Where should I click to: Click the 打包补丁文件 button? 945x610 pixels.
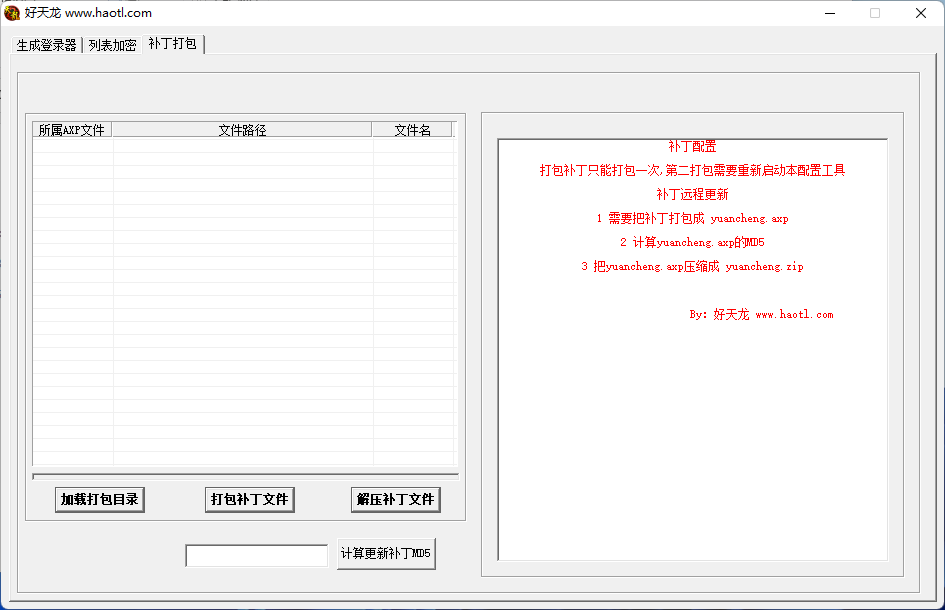[250, 499]
